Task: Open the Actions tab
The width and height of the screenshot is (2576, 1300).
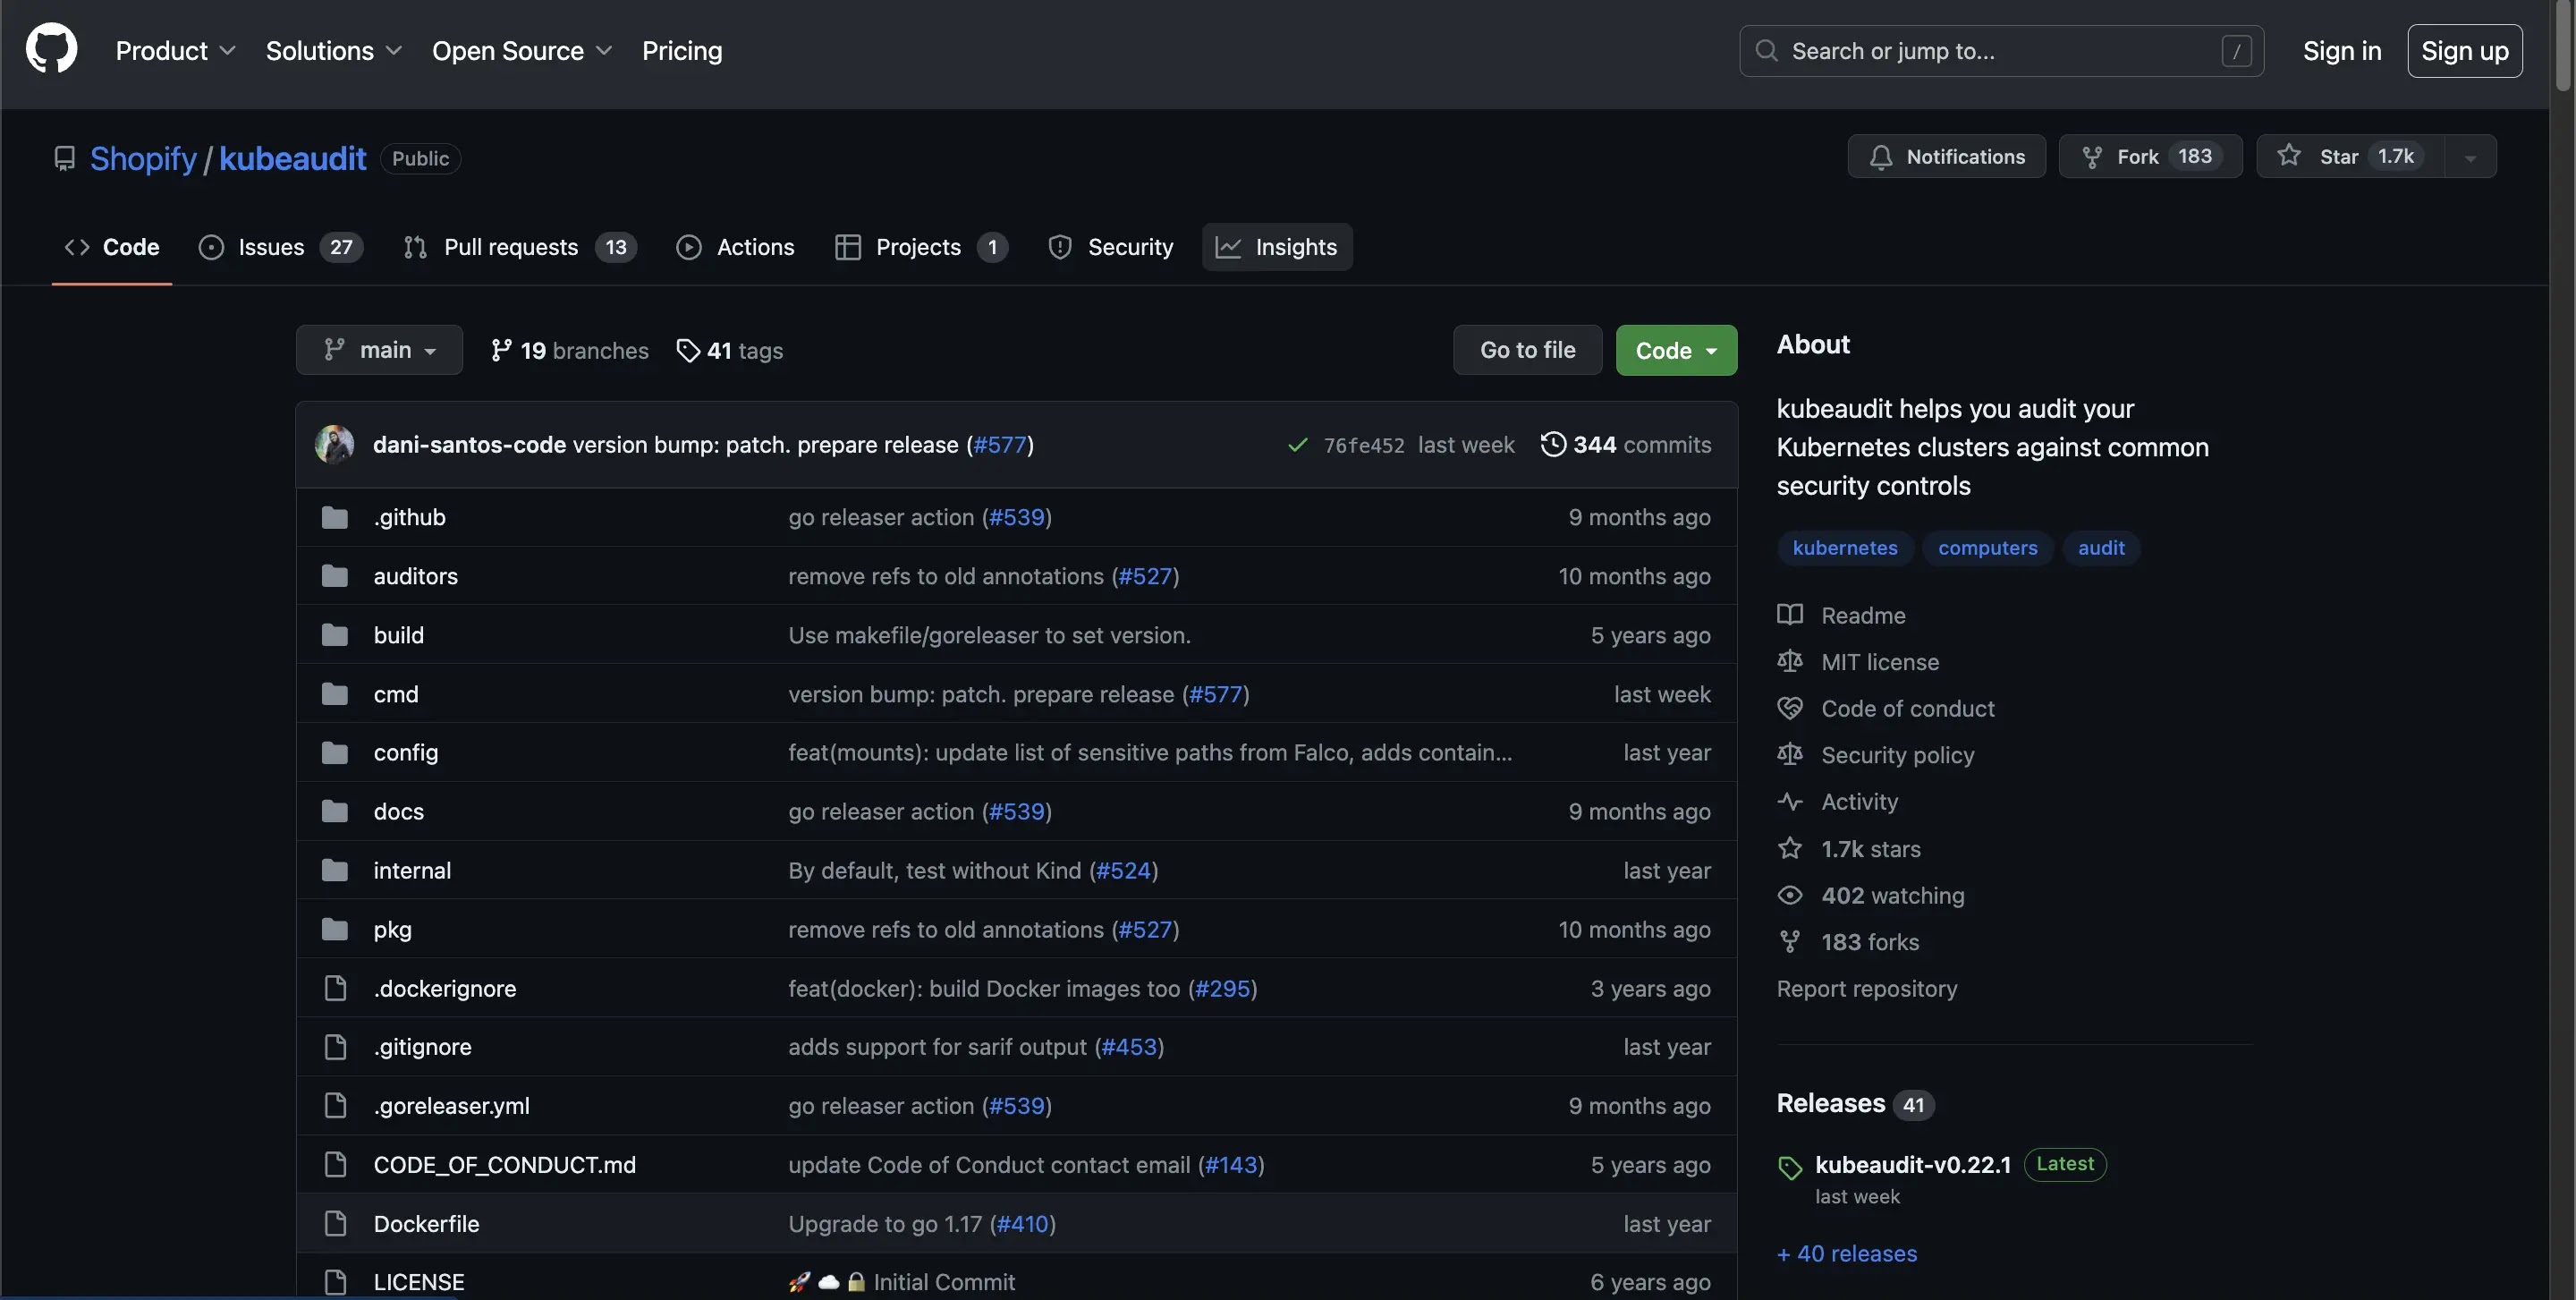Action: [736, 247]
